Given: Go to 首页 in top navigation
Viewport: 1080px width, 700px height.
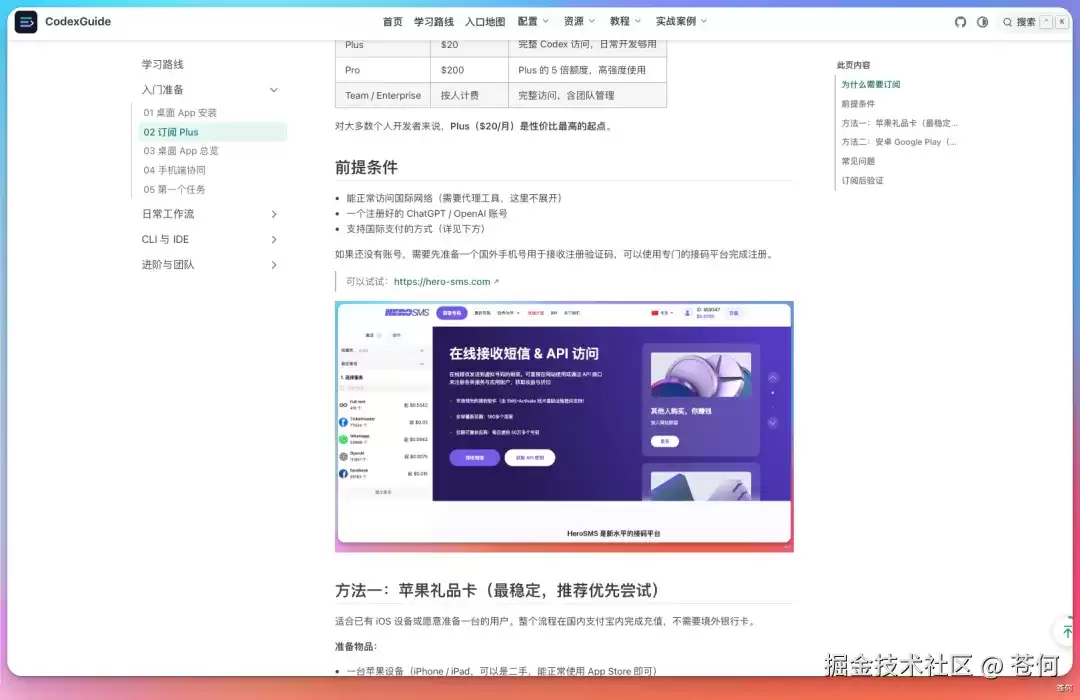Looking at the screenshot, I should pos(393,21).
